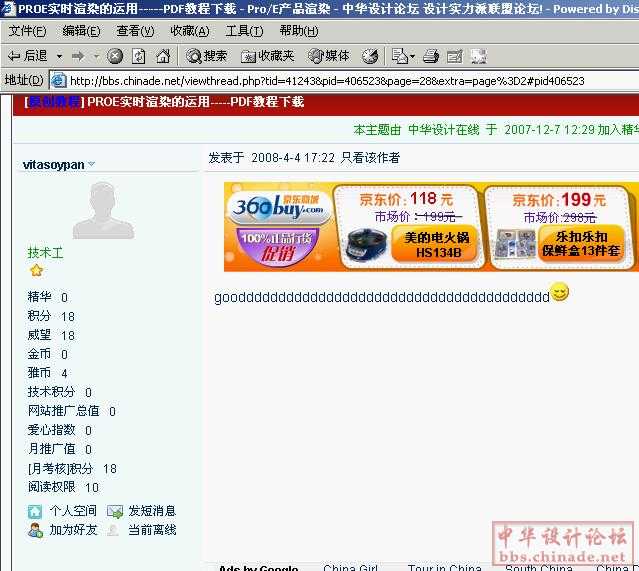This screenshot has height=571, width=639.
Task: Click the Stop loading icon
Action: tap(115, 56)
